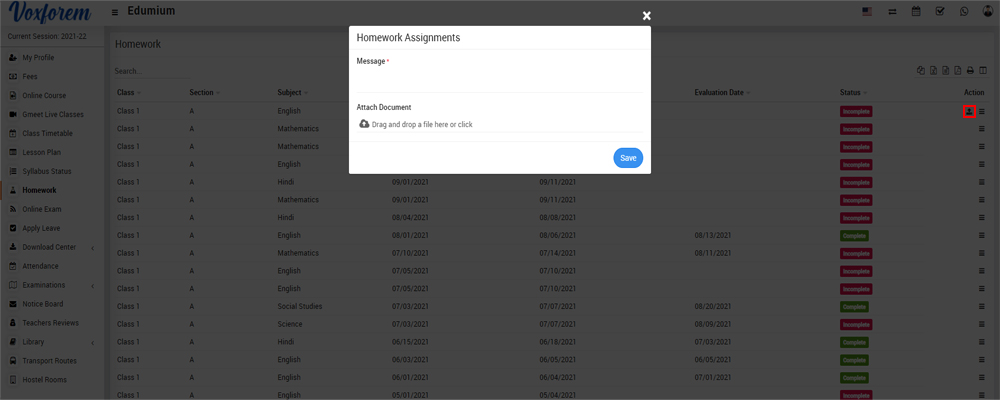Copy the table using the copy icon
This screenshot has width=1000, height=400.
pos(921,70)
